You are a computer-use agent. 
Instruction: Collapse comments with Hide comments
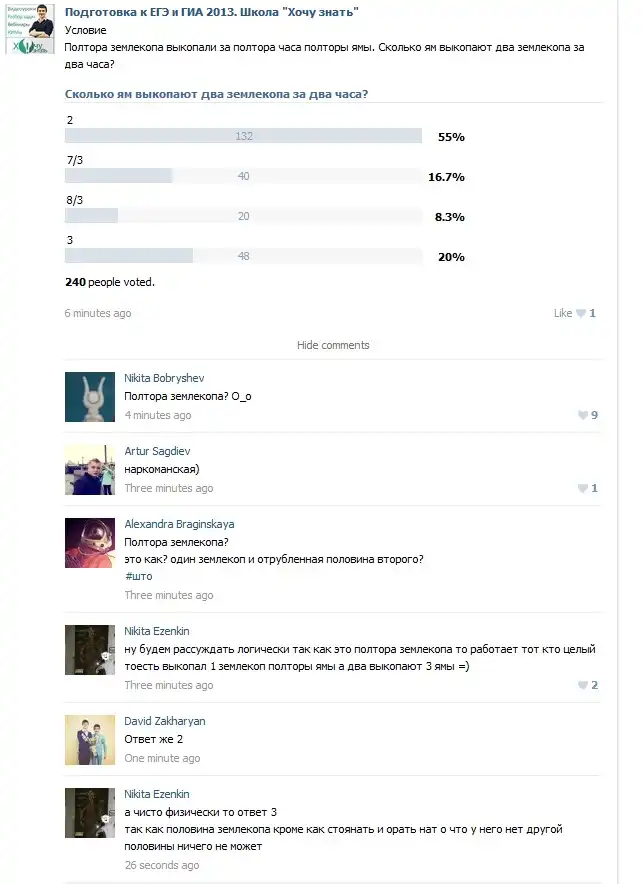click(x=333, y=345)
